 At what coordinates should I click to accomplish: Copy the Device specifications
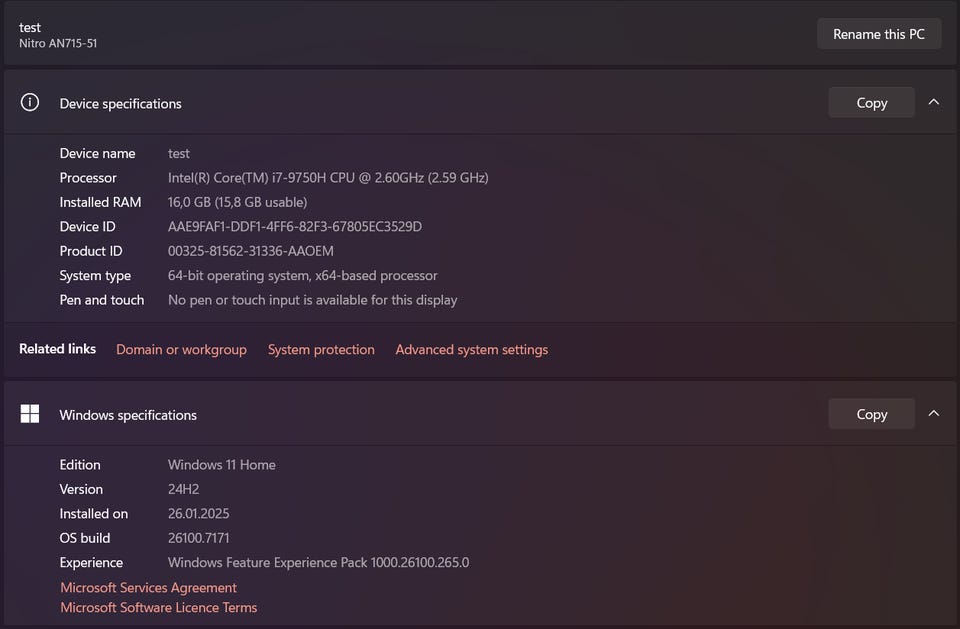[871, 103]
